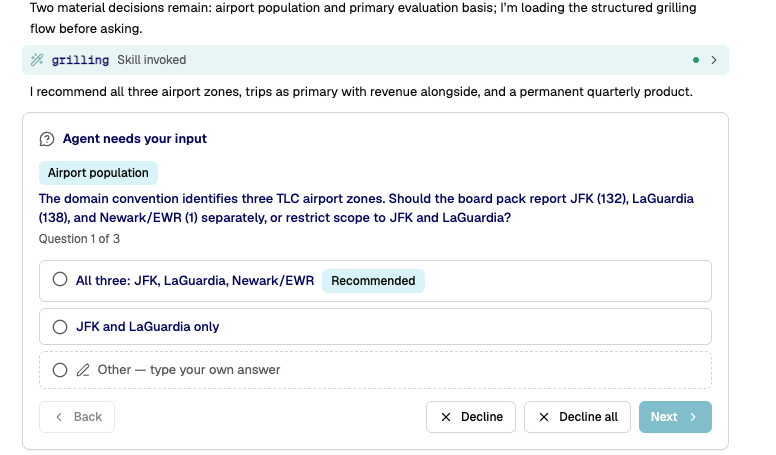This screenshot has width=776, height=455.
Task: Click the Question 1 of 3 progress text
Action: pos(79,239)
